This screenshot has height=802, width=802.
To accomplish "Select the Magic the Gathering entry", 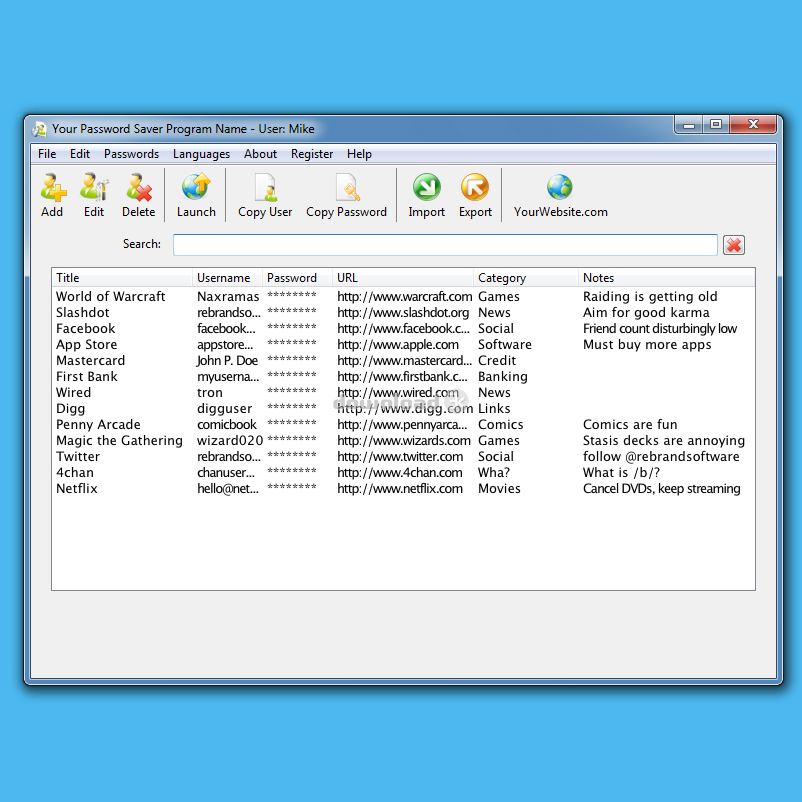I will 119,440.
